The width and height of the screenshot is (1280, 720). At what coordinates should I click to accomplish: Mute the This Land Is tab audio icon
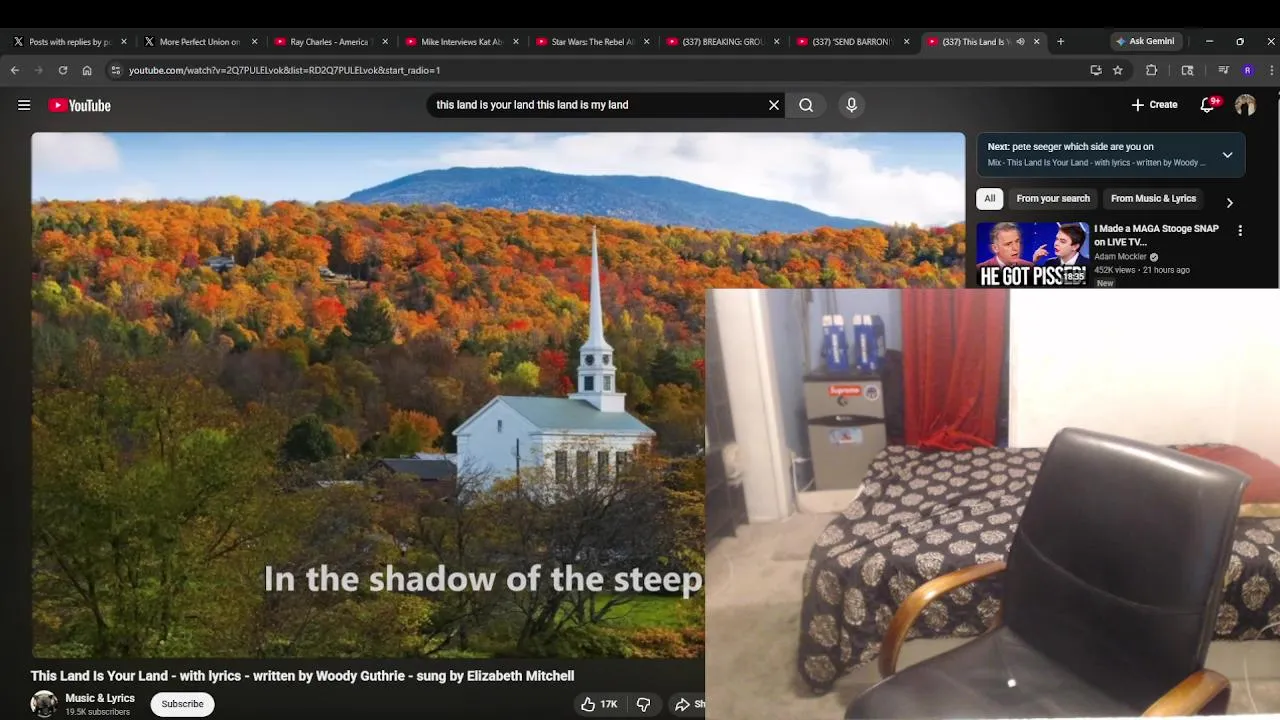pos(1020,41)
